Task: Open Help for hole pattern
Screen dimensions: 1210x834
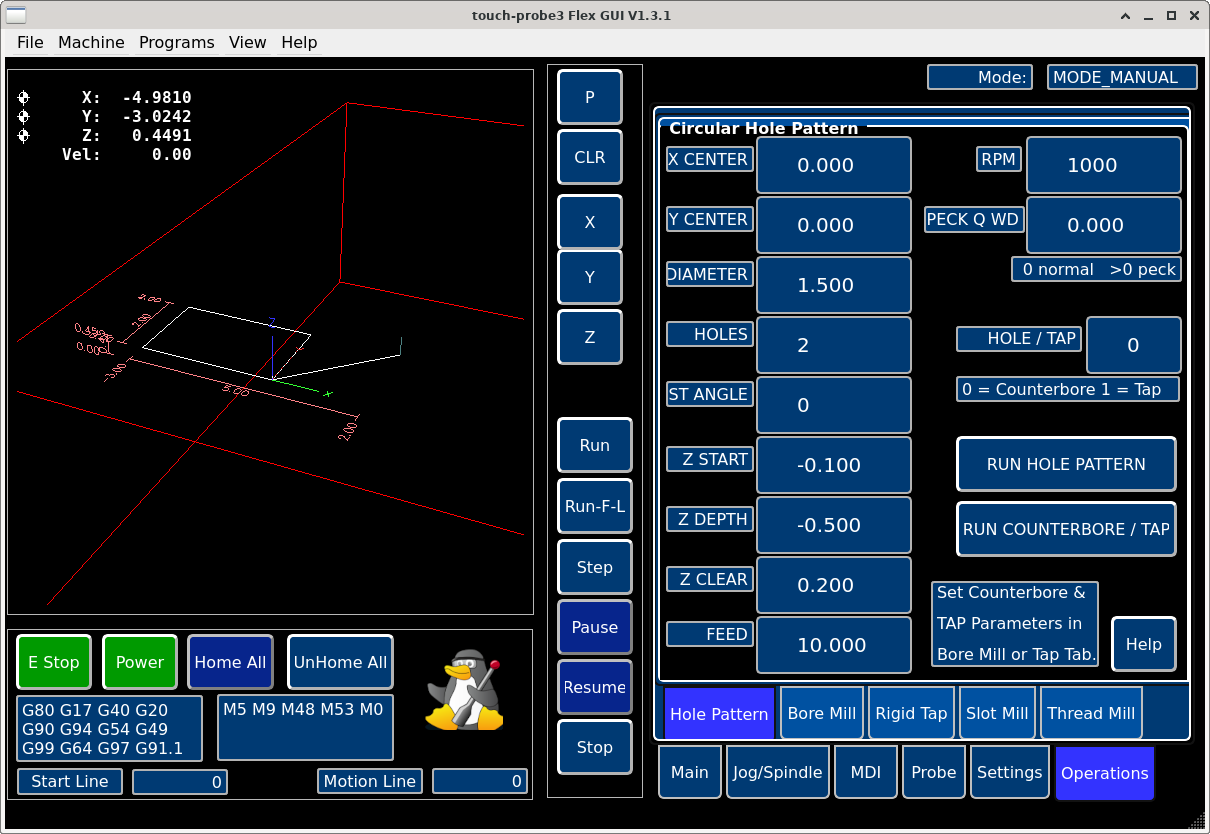Action: (1143, 644)
